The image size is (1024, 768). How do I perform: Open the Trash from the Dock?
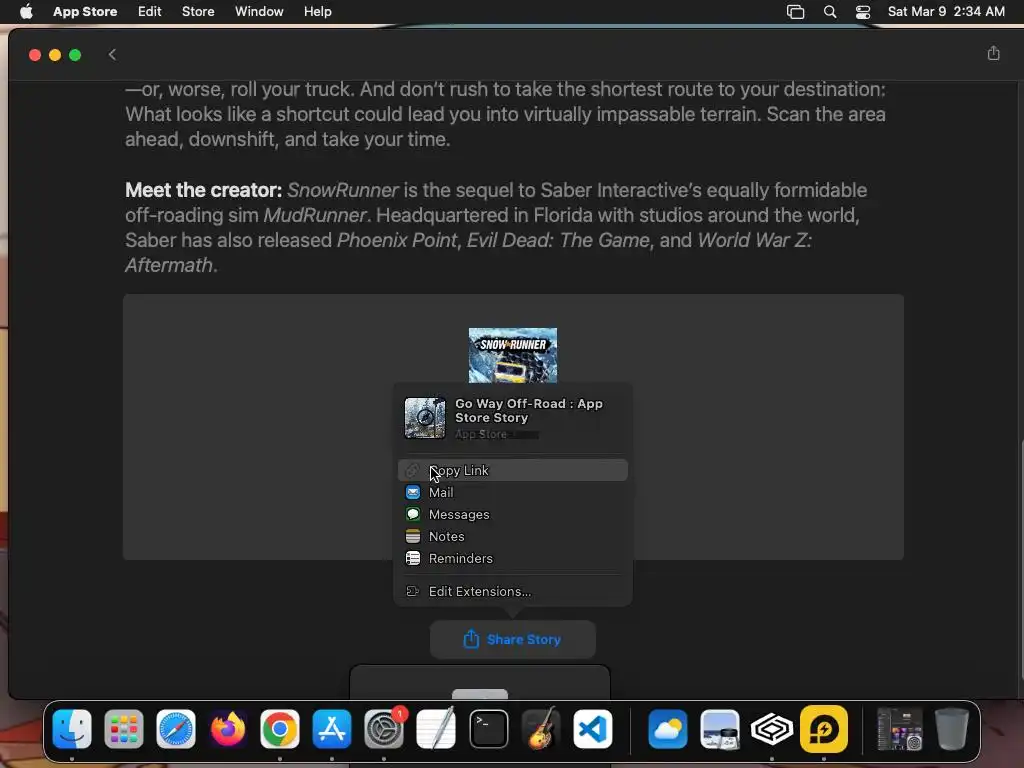(952, 729)
